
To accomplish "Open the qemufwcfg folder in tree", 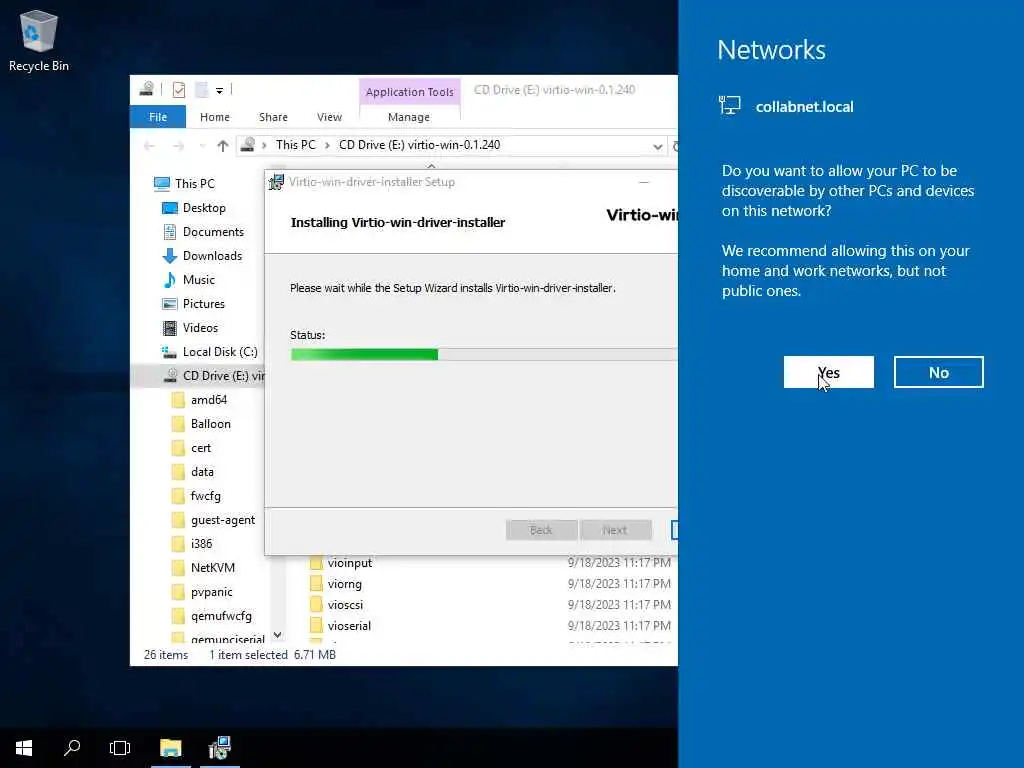I will [x=221, y=616].
